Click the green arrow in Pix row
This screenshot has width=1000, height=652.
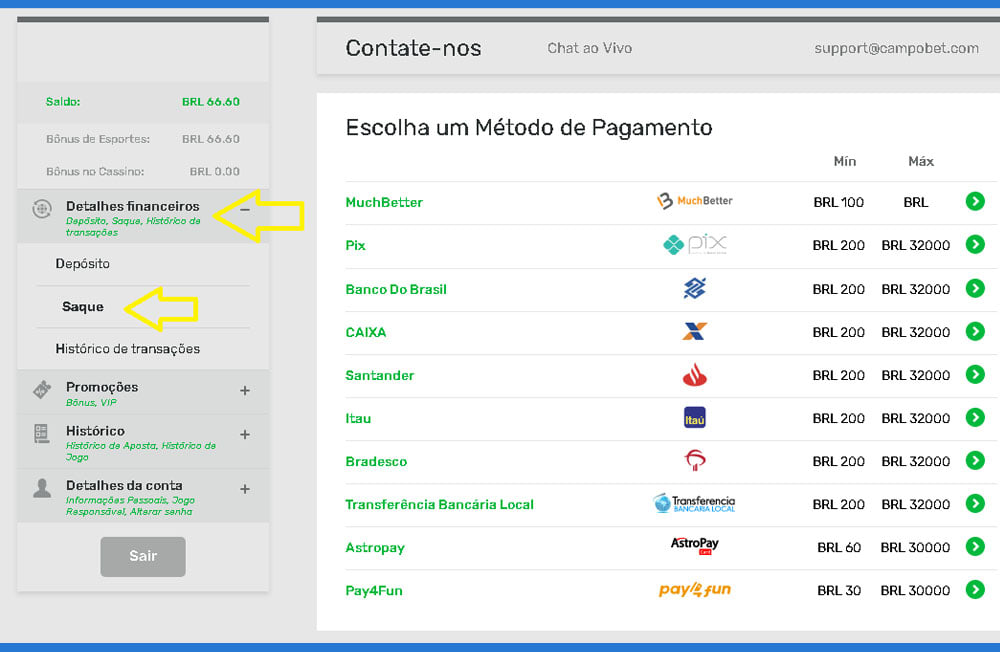[x=974, y=244]
